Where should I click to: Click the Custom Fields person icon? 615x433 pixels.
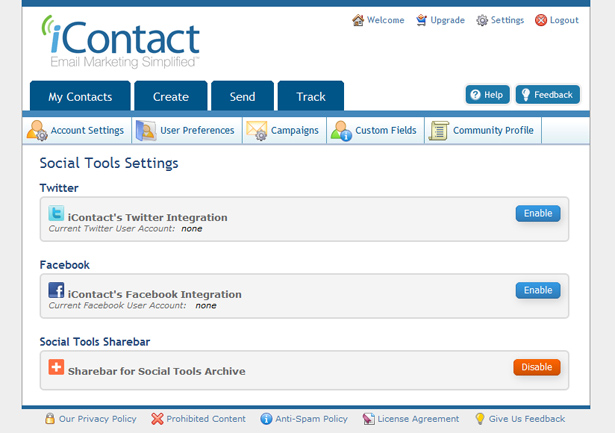[341, 131]
